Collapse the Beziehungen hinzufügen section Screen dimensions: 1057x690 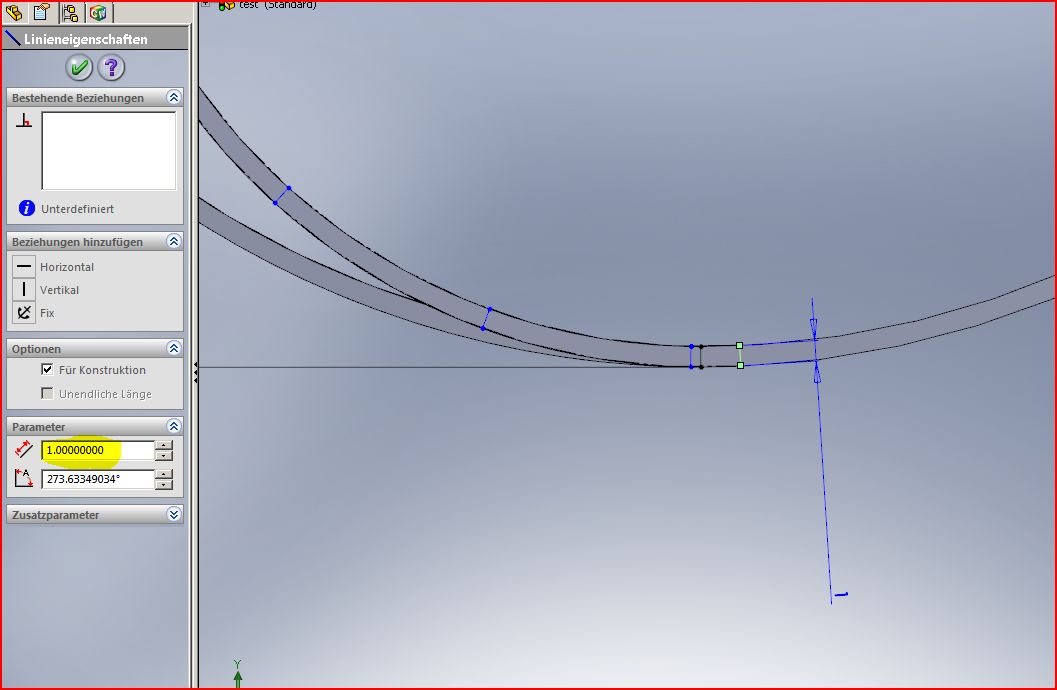point(173,241)
